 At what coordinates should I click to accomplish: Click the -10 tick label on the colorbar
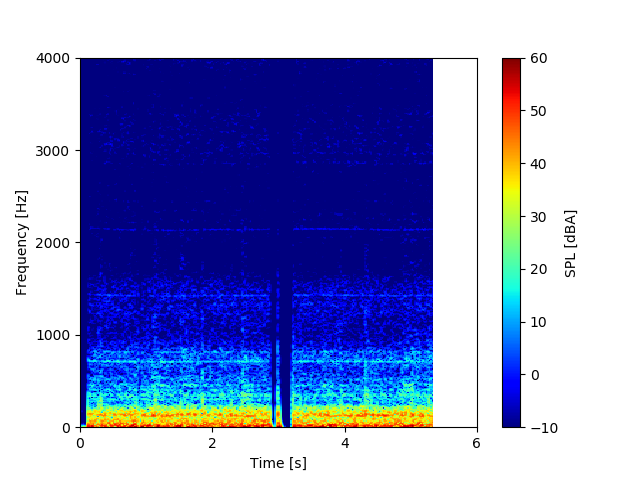pyautogui.click(x=542, y=427)
